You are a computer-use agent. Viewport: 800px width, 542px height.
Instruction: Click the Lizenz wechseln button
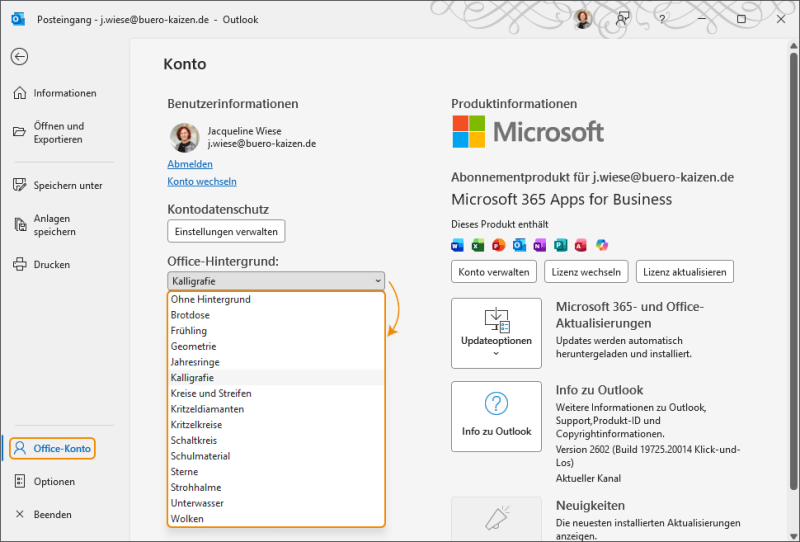click(586, 272)
